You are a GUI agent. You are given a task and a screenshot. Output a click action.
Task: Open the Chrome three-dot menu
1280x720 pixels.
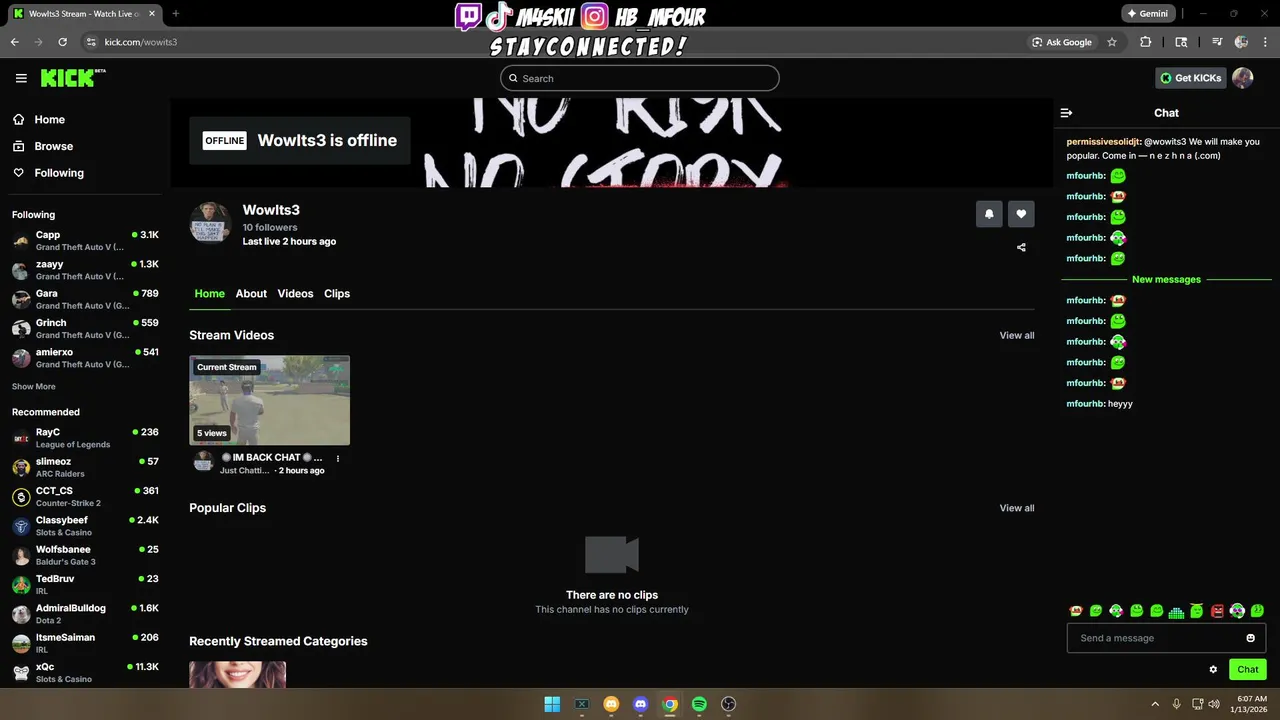[x=1266, y=42]
